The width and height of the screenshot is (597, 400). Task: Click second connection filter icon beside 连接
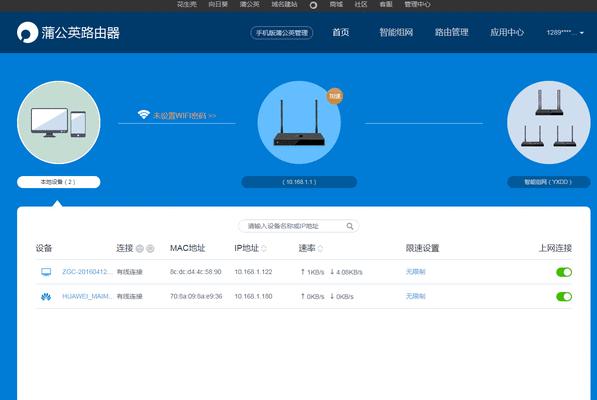tap(150, 249)
